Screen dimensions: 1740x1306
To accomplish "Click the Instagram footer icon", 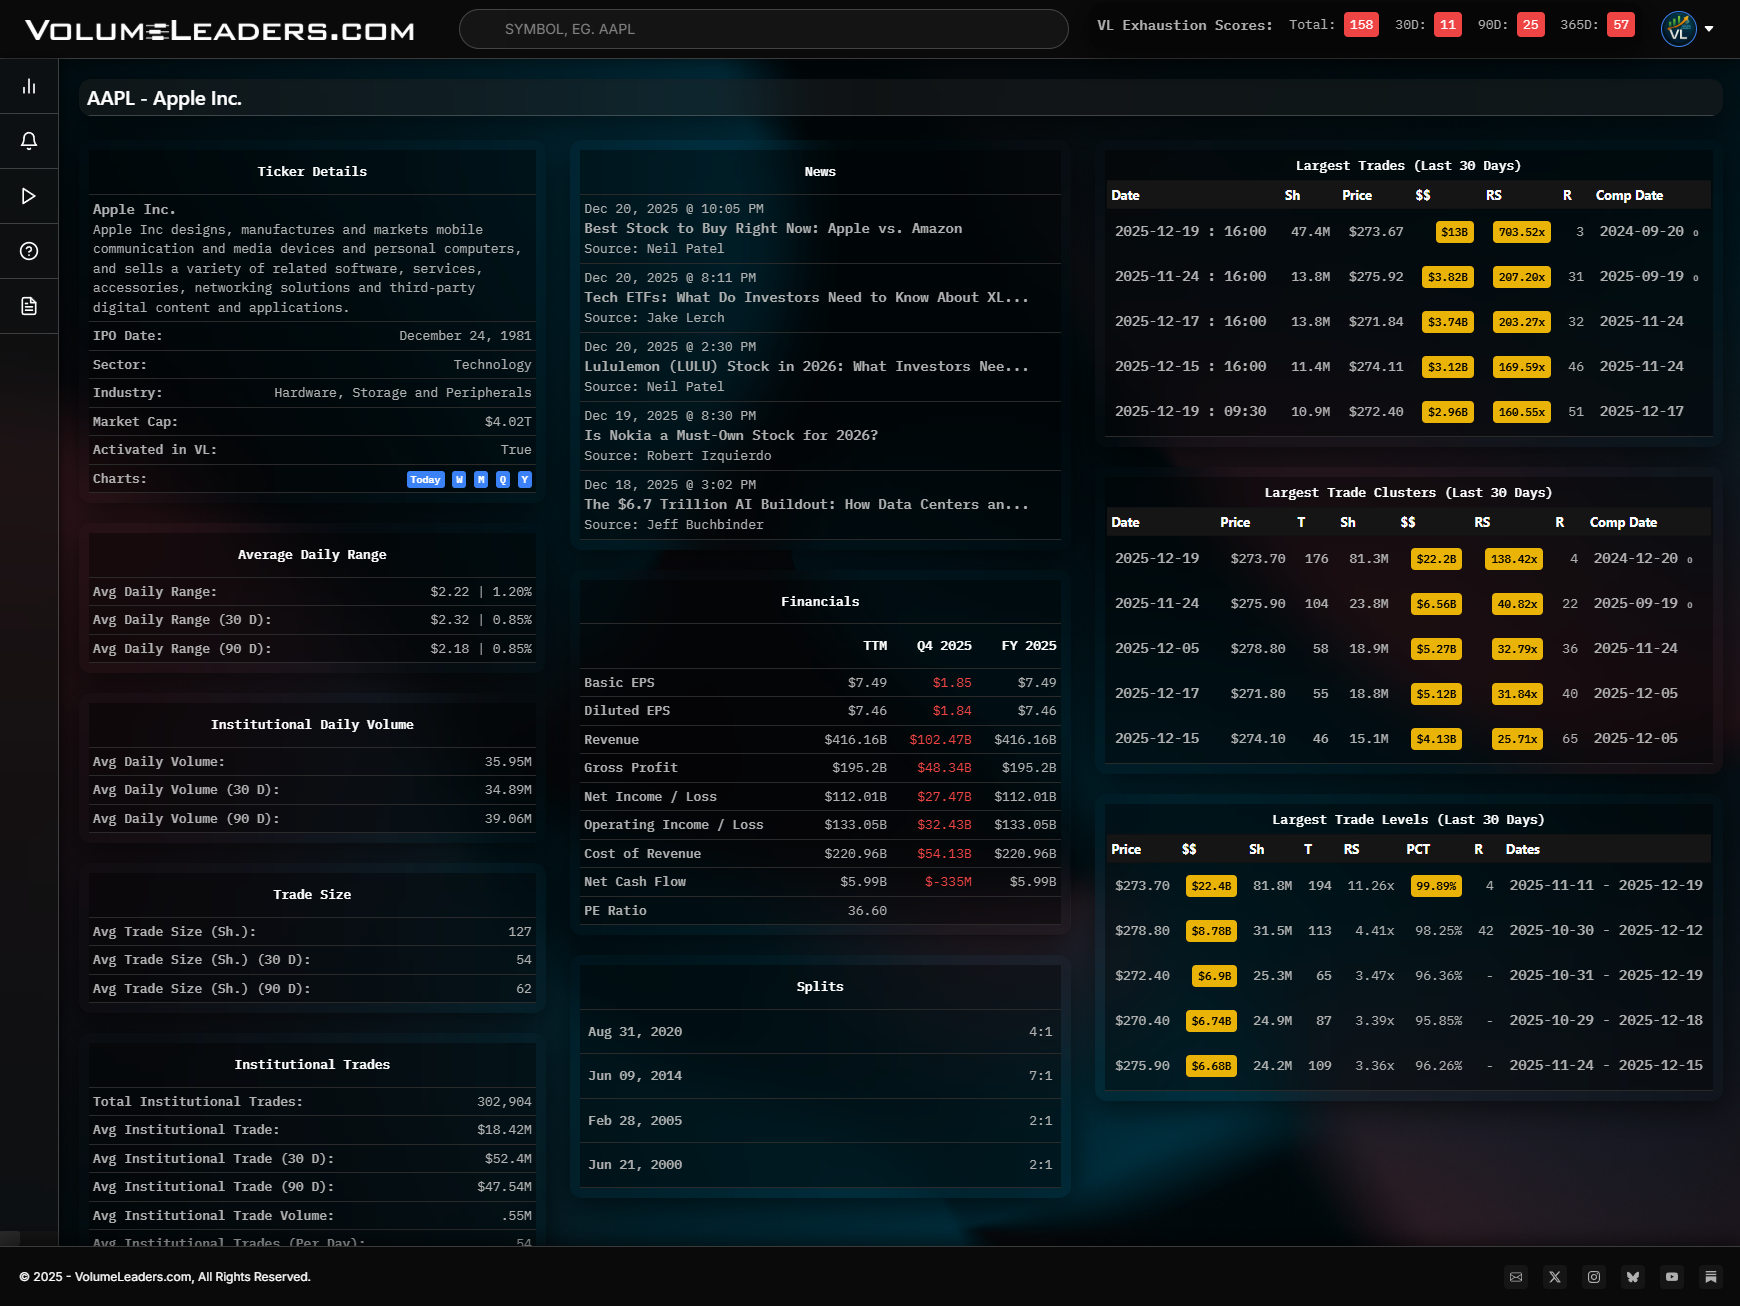I will tap(1593, 1277).
